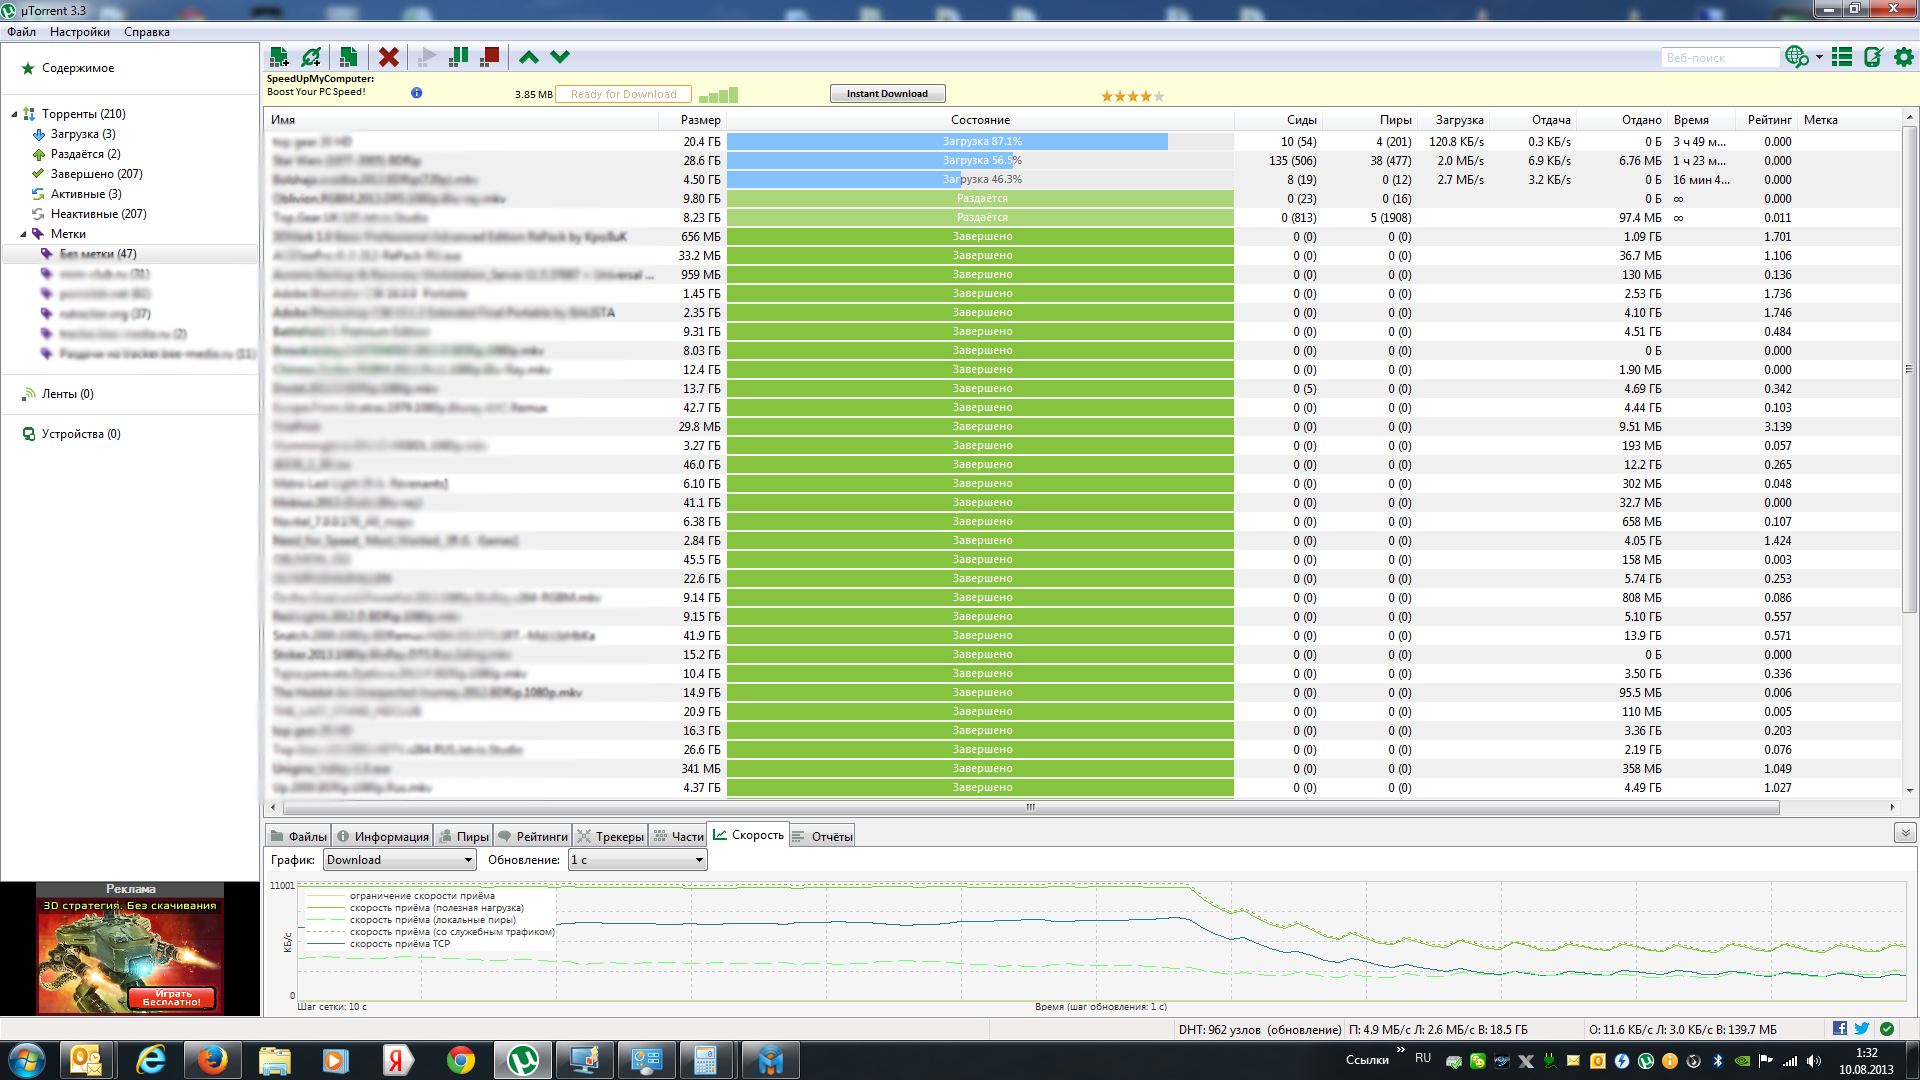Collapse the bottom details panel
This screenshot has width=1920, height=1080.
pyautogui.click(x=1904, y=833)
